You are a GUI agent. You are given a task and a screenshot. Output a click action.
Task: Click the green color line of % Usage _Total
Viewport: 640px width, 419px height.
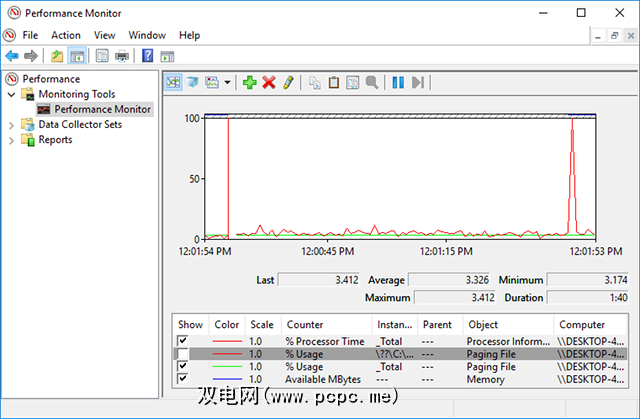(x=226, y=366)
